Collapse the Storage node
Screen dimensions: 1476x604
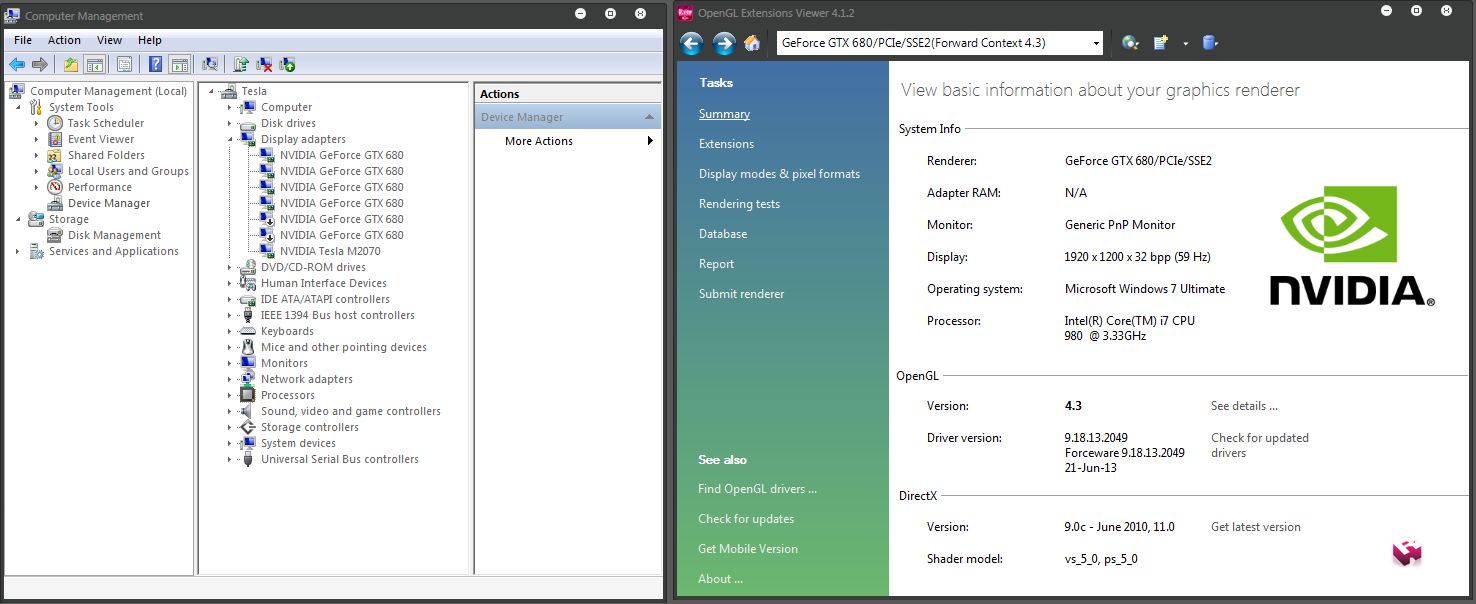(18, 219)
